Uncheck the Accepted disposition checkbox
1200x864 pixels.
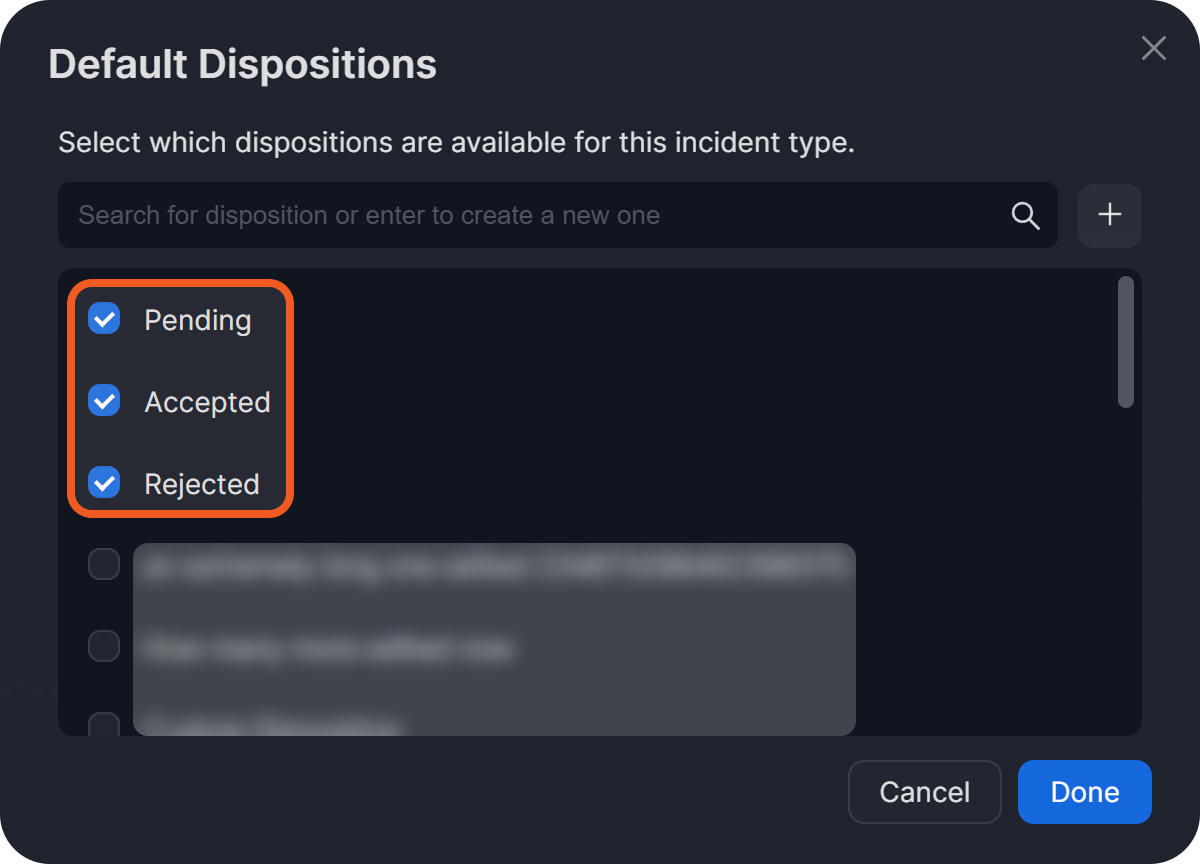pos(104,402)
